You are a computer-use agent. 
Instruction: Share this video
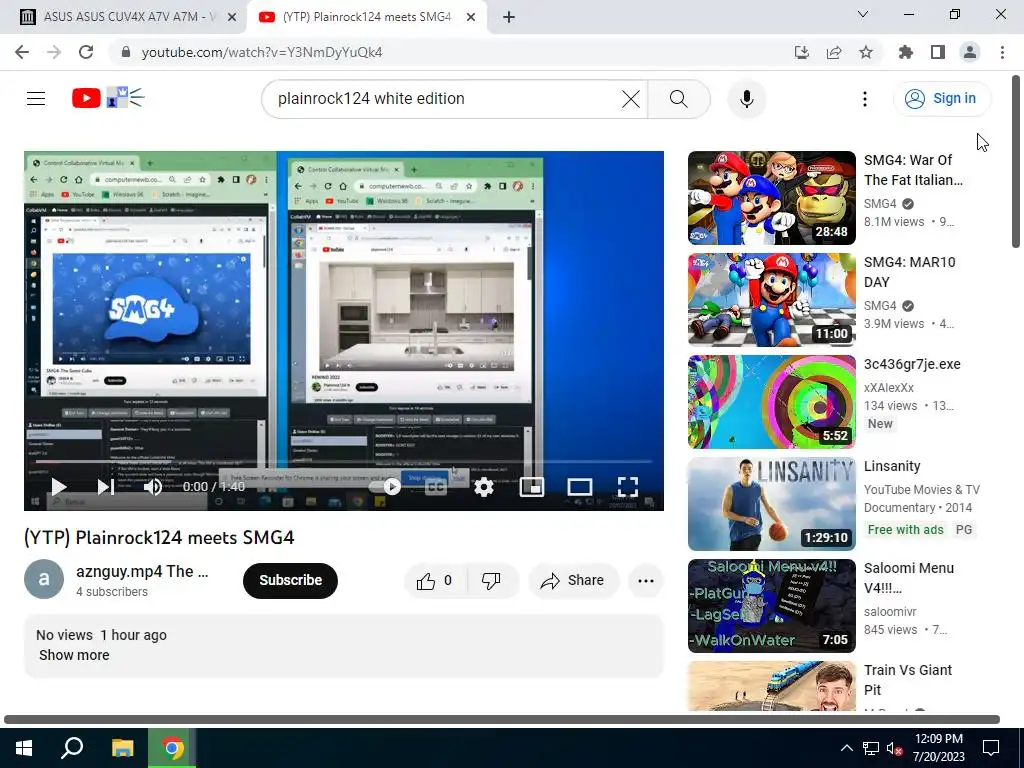click(573, 580)
